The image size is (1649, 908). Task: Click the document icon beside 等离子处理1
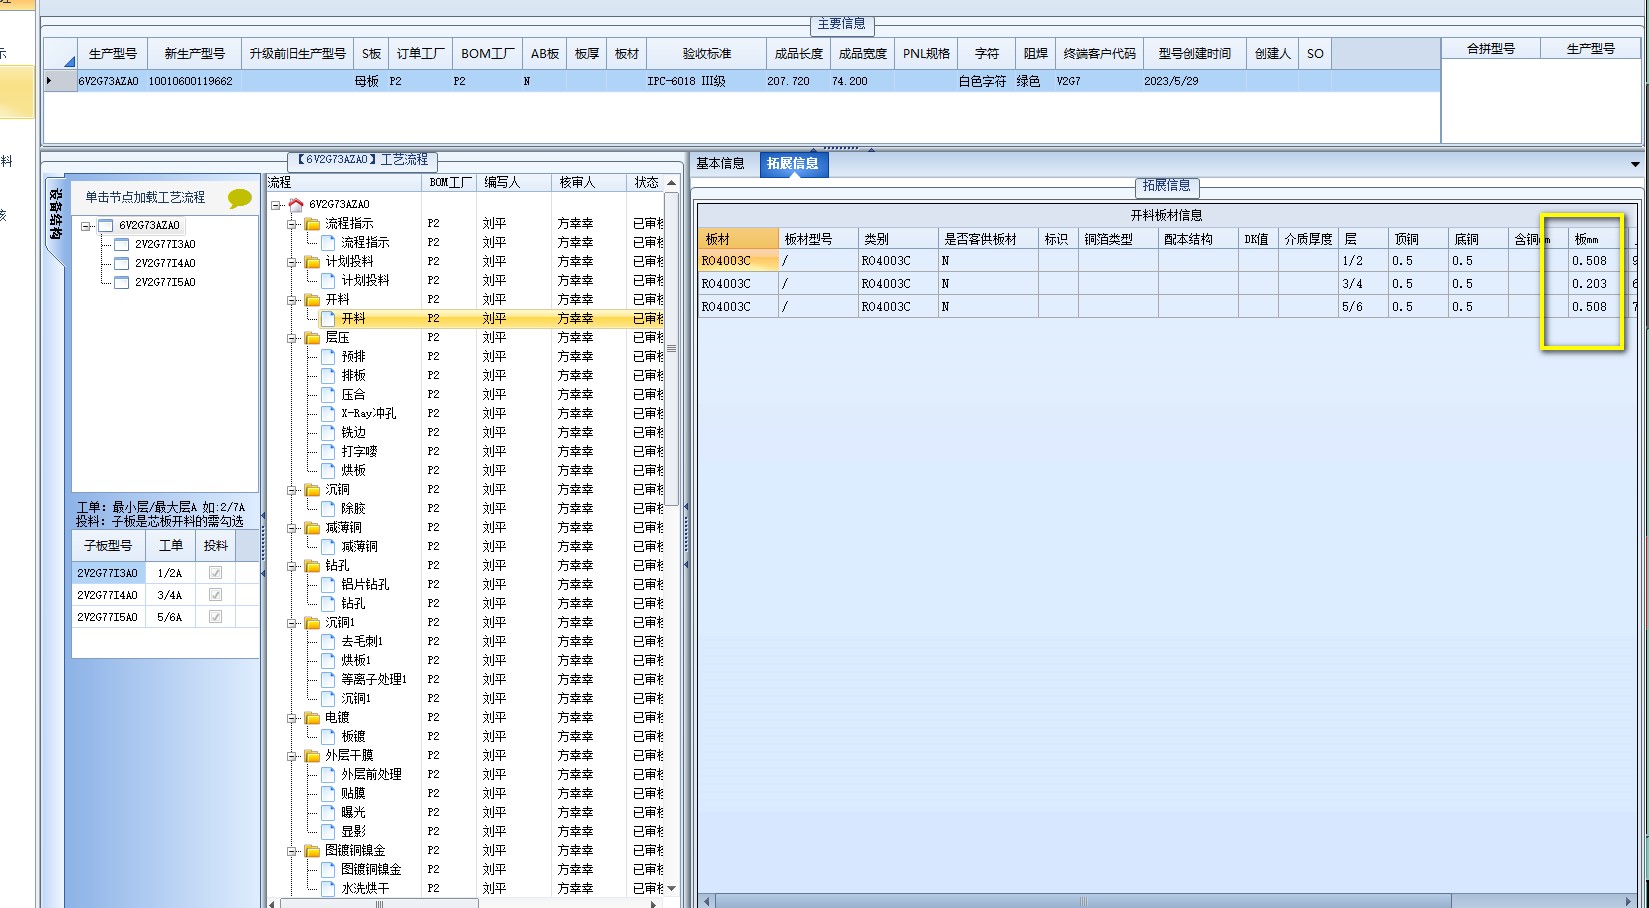pyautogui.click(x=328, y=679)
